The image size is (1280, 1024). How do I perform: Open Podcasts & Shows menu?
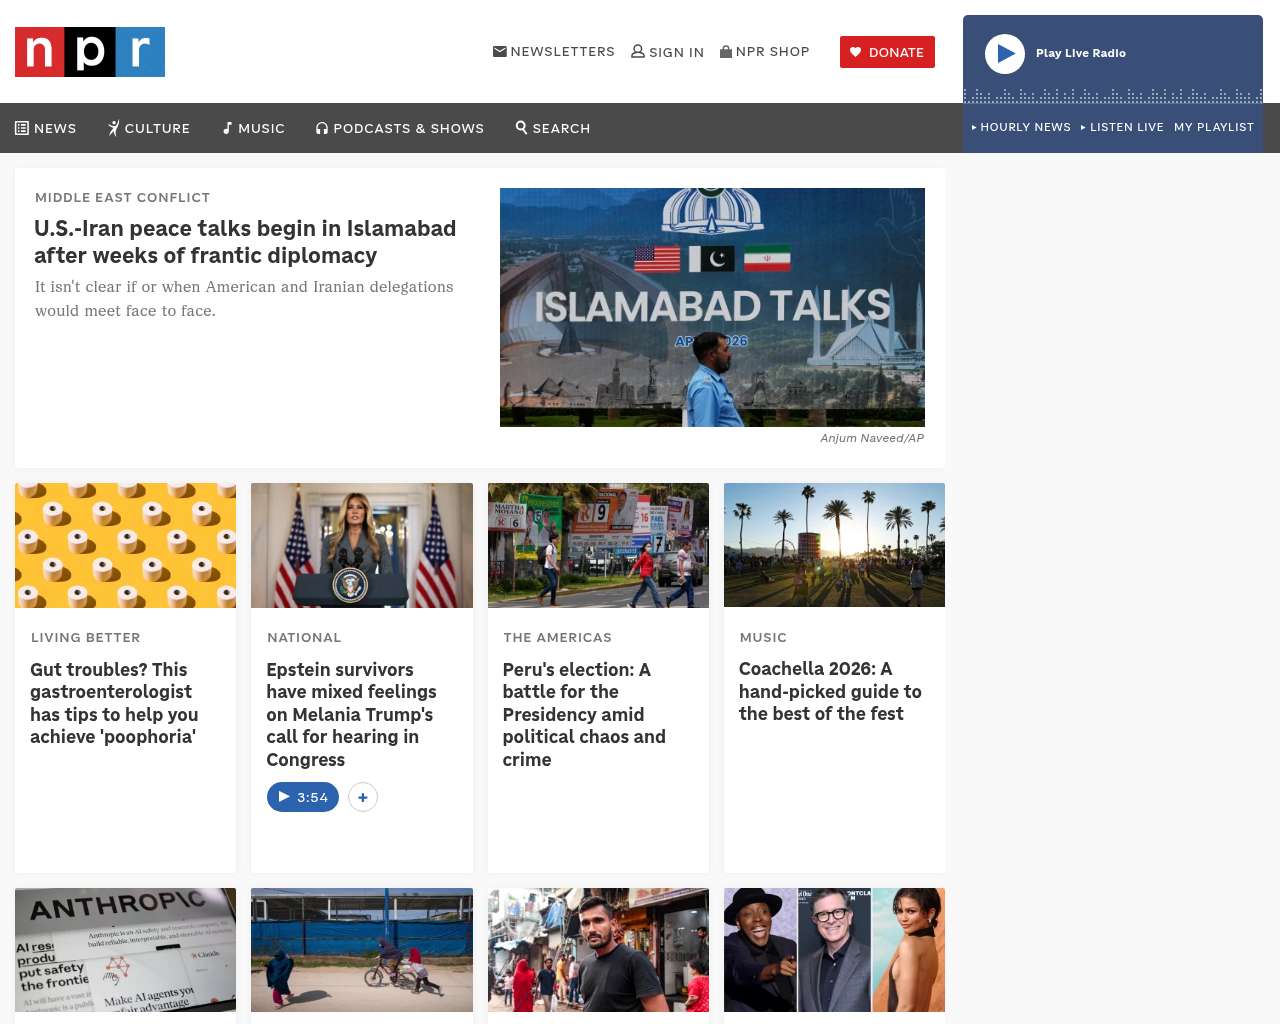pyautogui.click(x=400, y=128)
